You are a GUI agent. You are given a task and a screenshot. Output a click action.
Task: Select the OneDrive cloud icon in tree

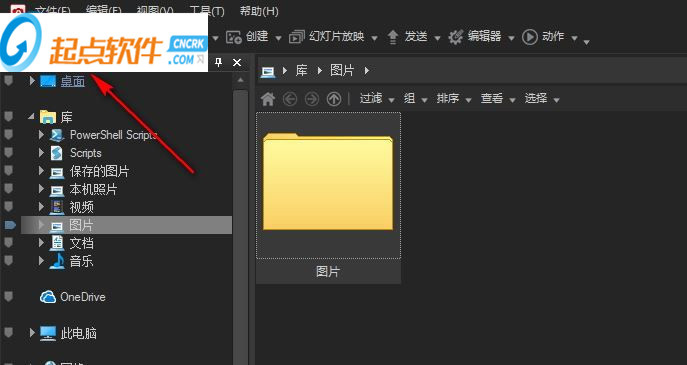click(48, 297)
